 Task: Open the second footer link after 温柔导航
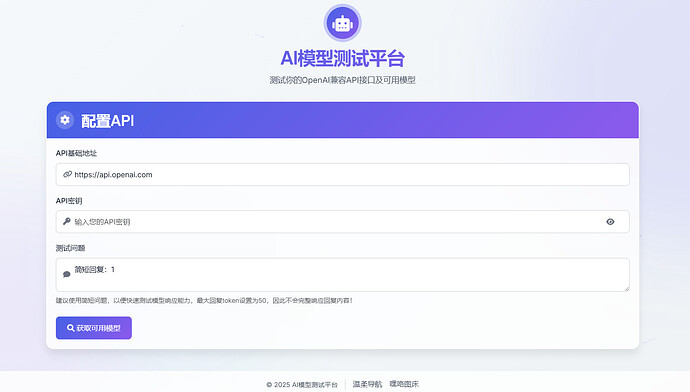click(x=404, y=384)
